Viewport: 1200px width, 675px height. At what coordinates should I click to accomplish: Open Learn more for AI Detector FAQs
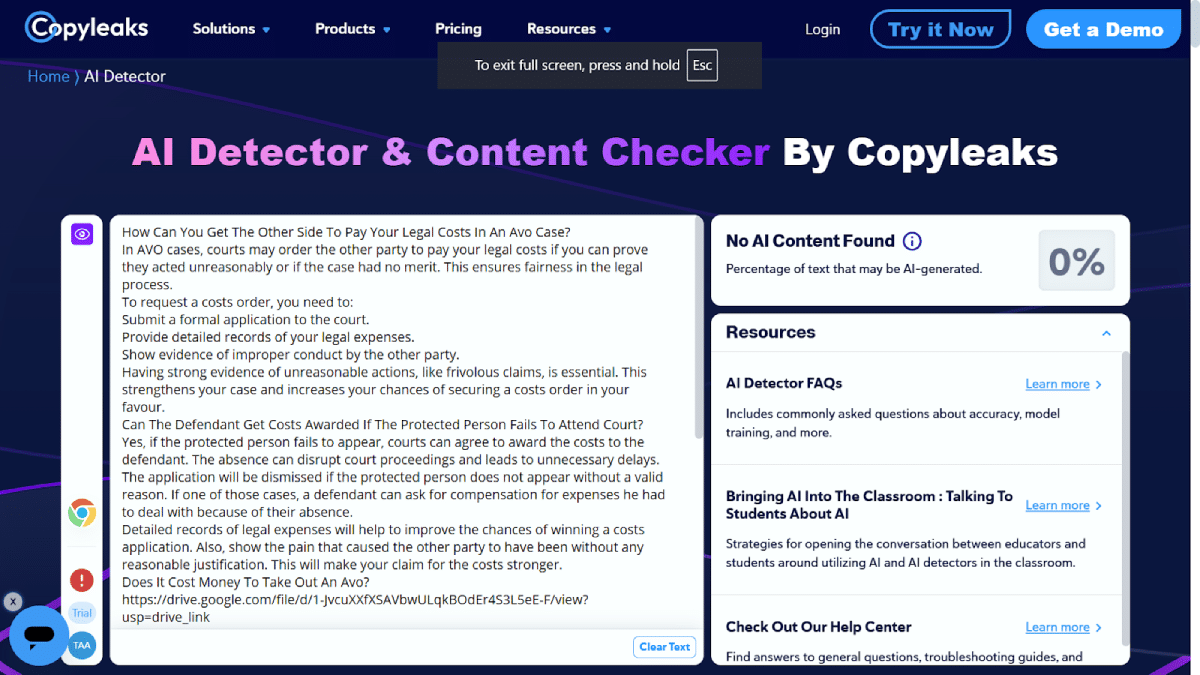click(x=1063, y=384)
